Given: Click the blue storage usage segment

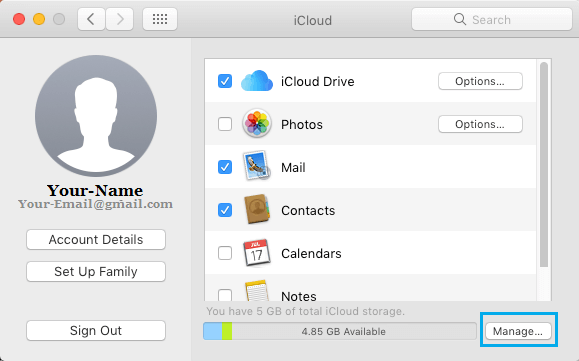Looking at the screenshot, I should [213, 331].
